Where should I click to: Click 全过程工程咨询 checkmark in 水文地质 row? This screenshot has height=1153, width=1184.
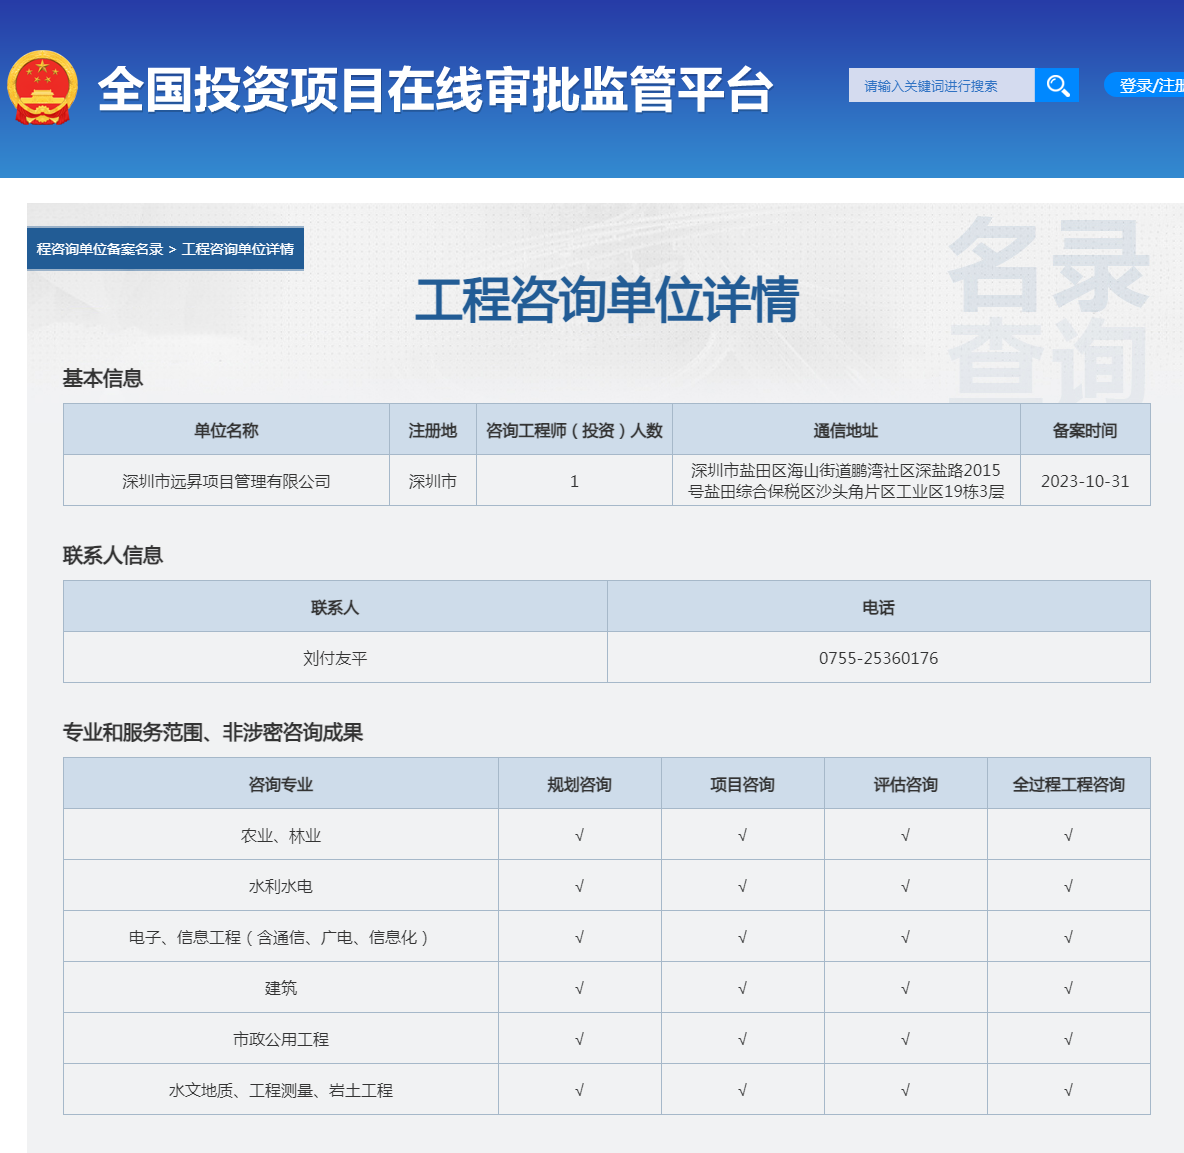(x=1068, y=1090)
